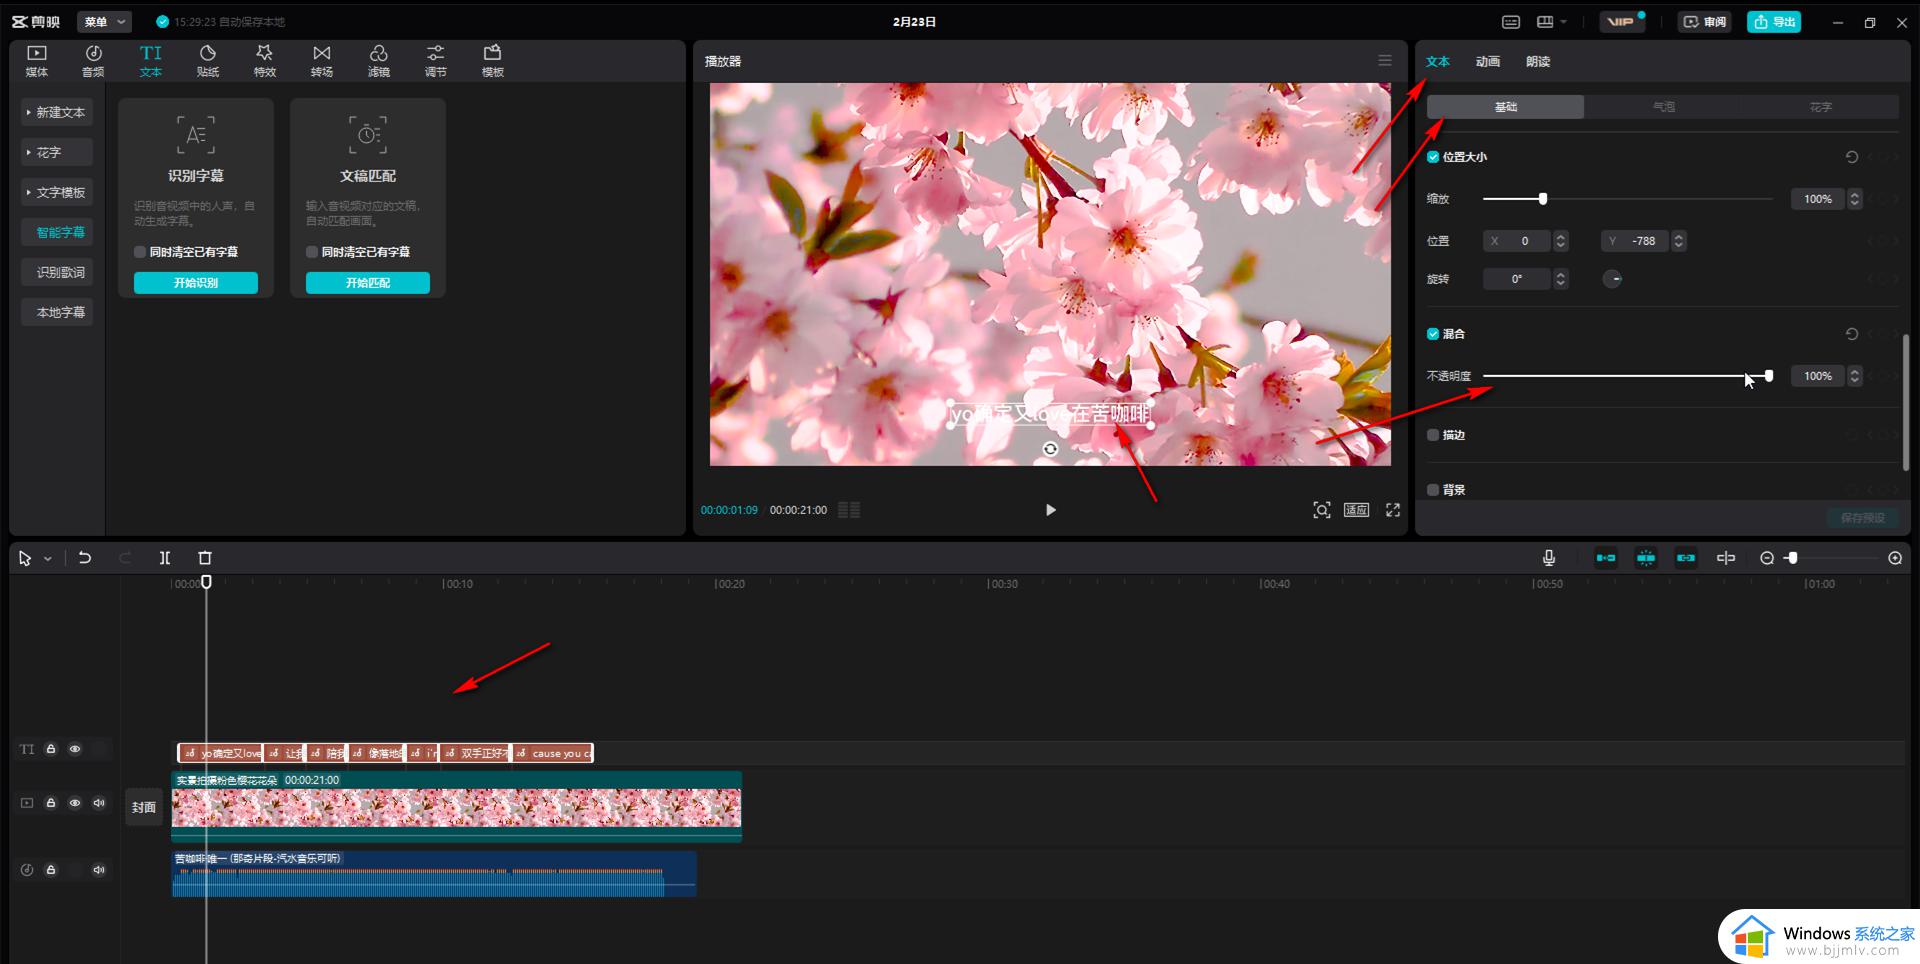Viewport: 1920px width, 964px height.
Task: Undo the last timeline action
Action: tap(85, 558)
